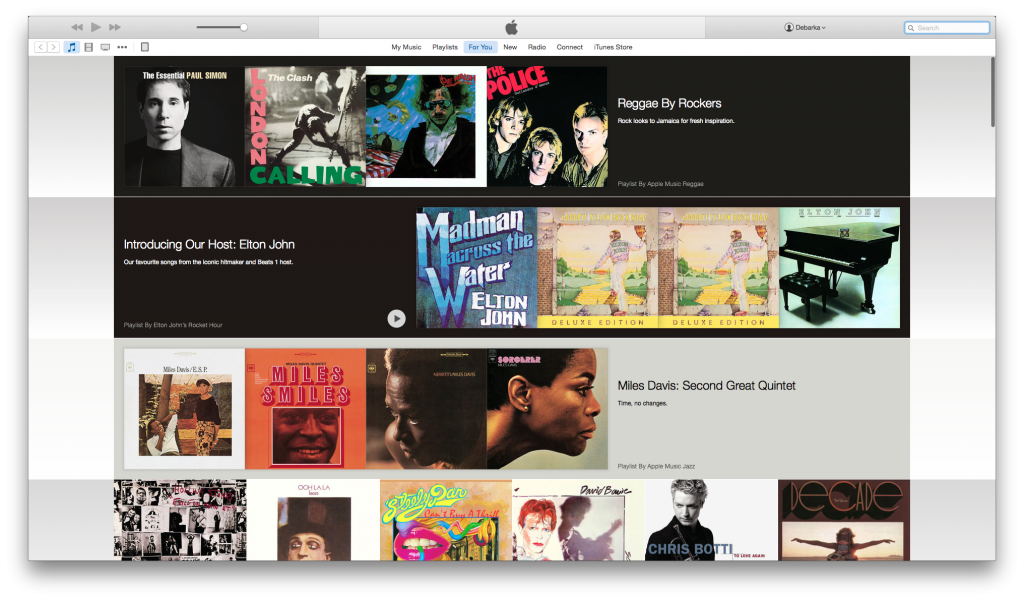Skip ahead with the fast-forward button

pos(115,27)
